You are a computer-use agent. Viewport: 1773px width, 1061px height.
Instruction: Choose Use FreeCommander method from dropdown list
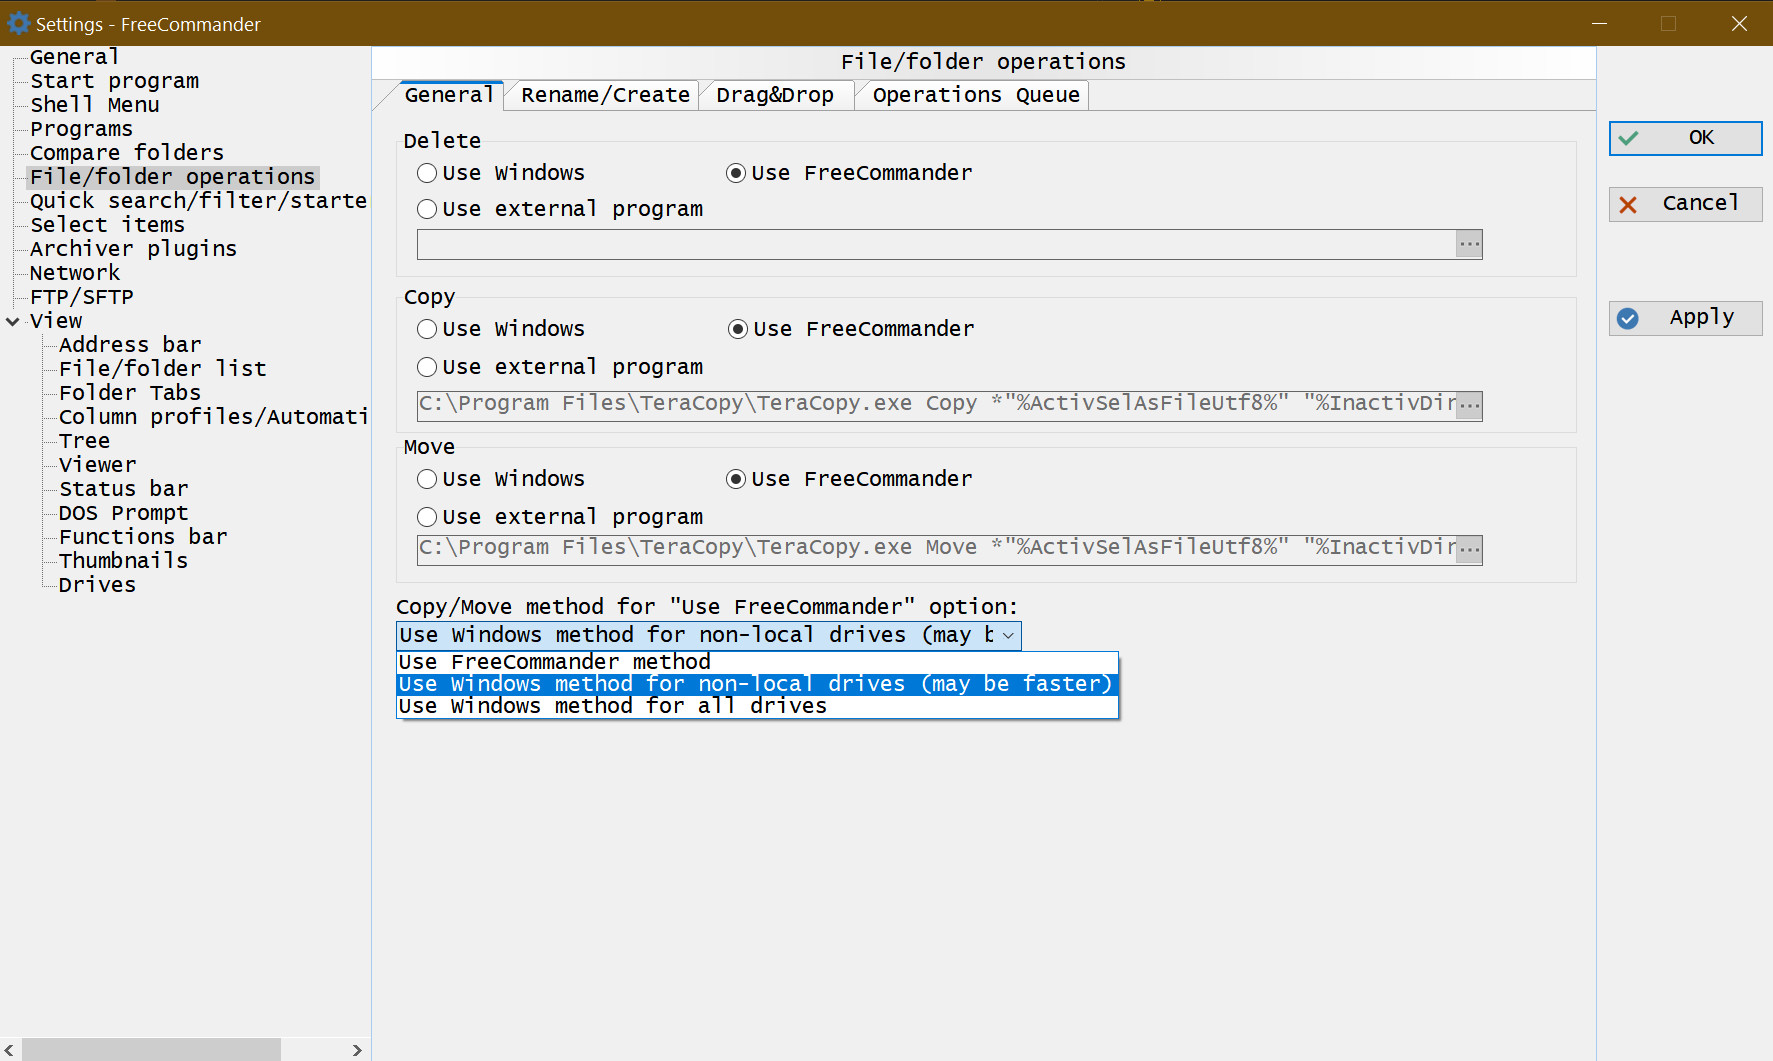(x=555, y=662)
